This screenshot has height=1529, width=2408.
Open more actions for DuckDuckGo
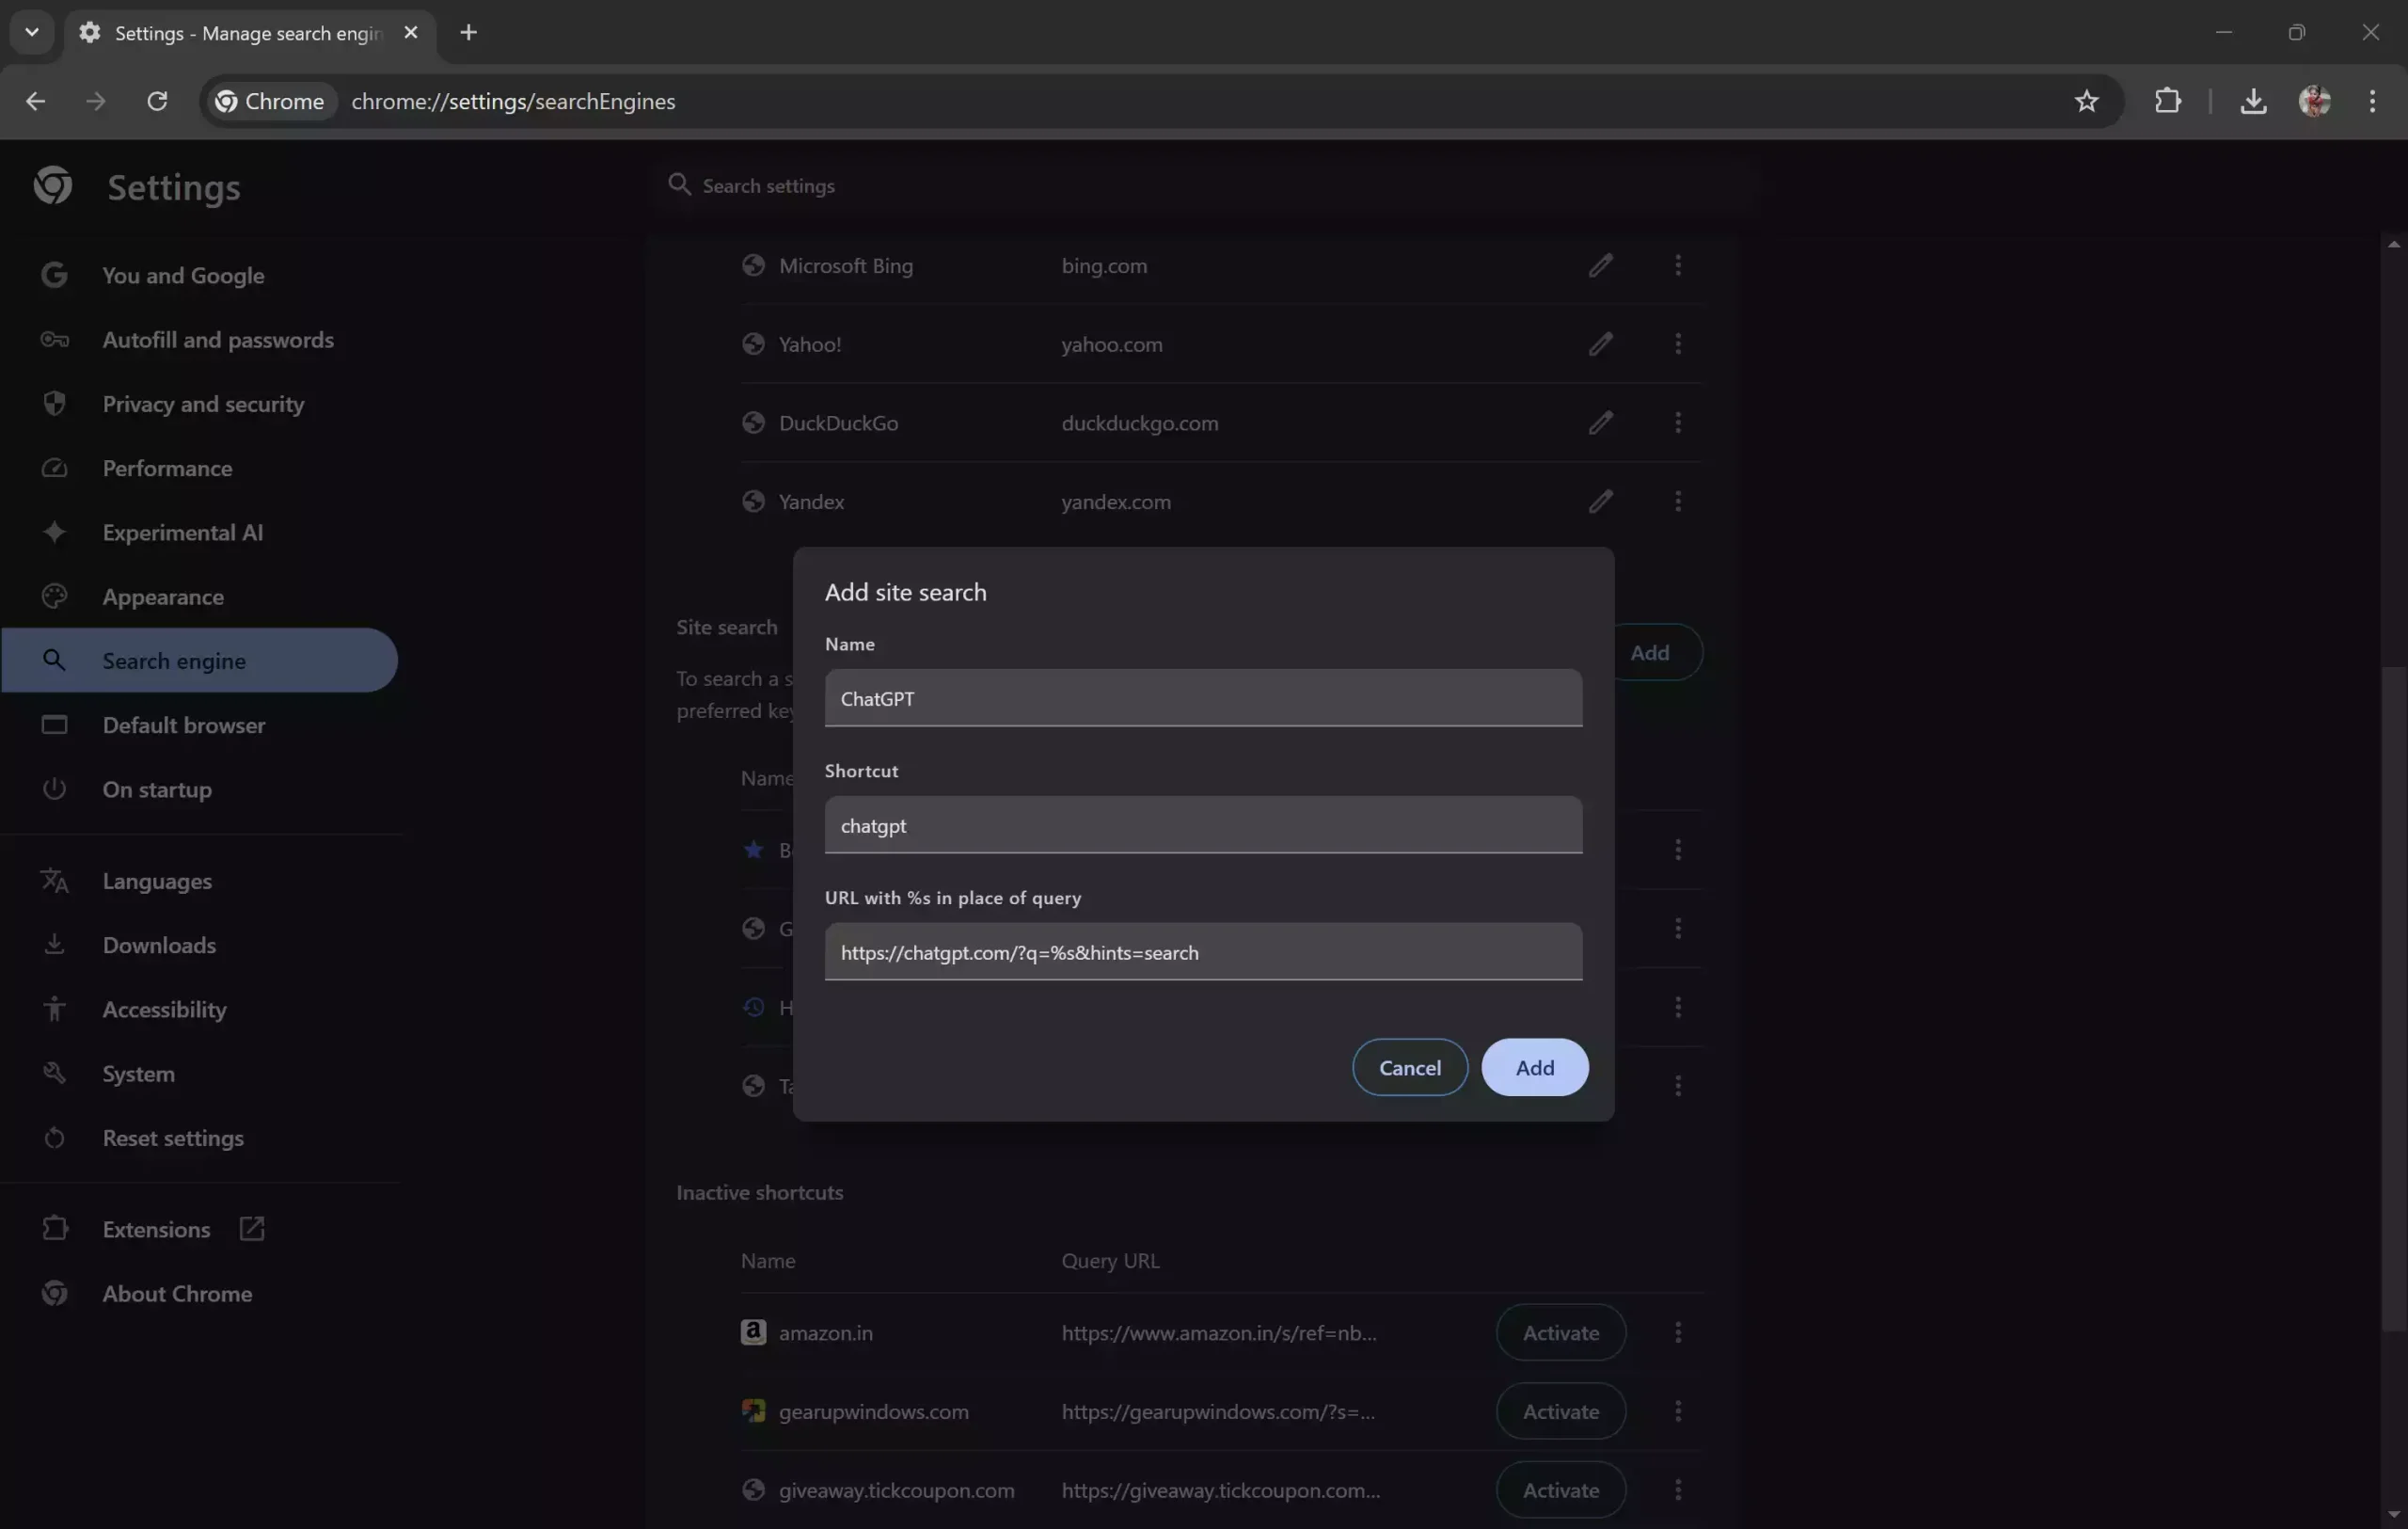point(1677,422)
